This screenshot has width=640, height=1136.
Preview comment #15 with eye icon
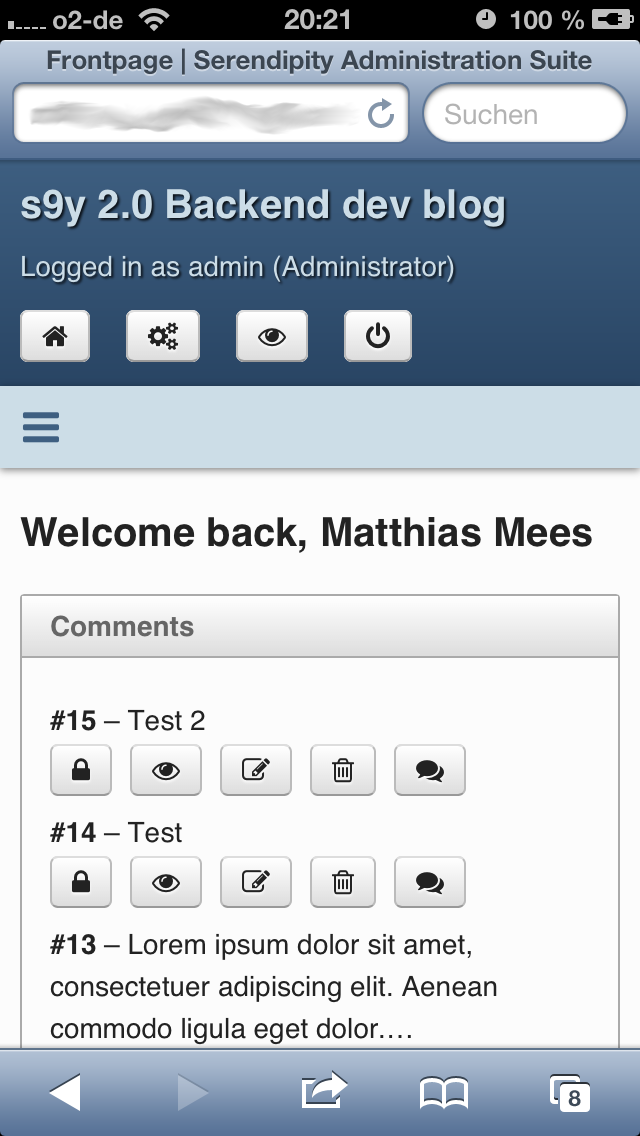pyautogui.click(x=165, y=770)
